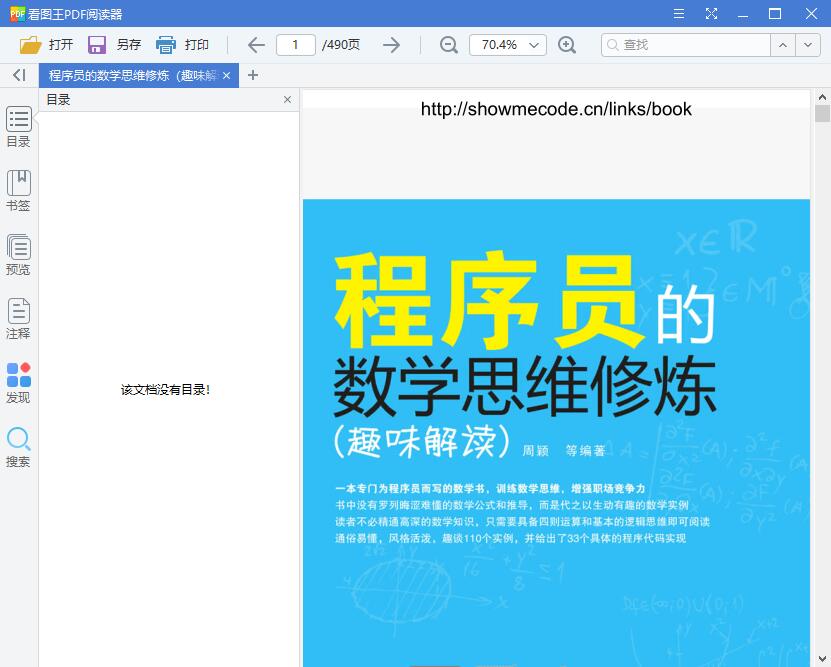Screen dimensions: 831x667
Task: Zoom out with the minus magnifier
Action: (x=448, y=45)
